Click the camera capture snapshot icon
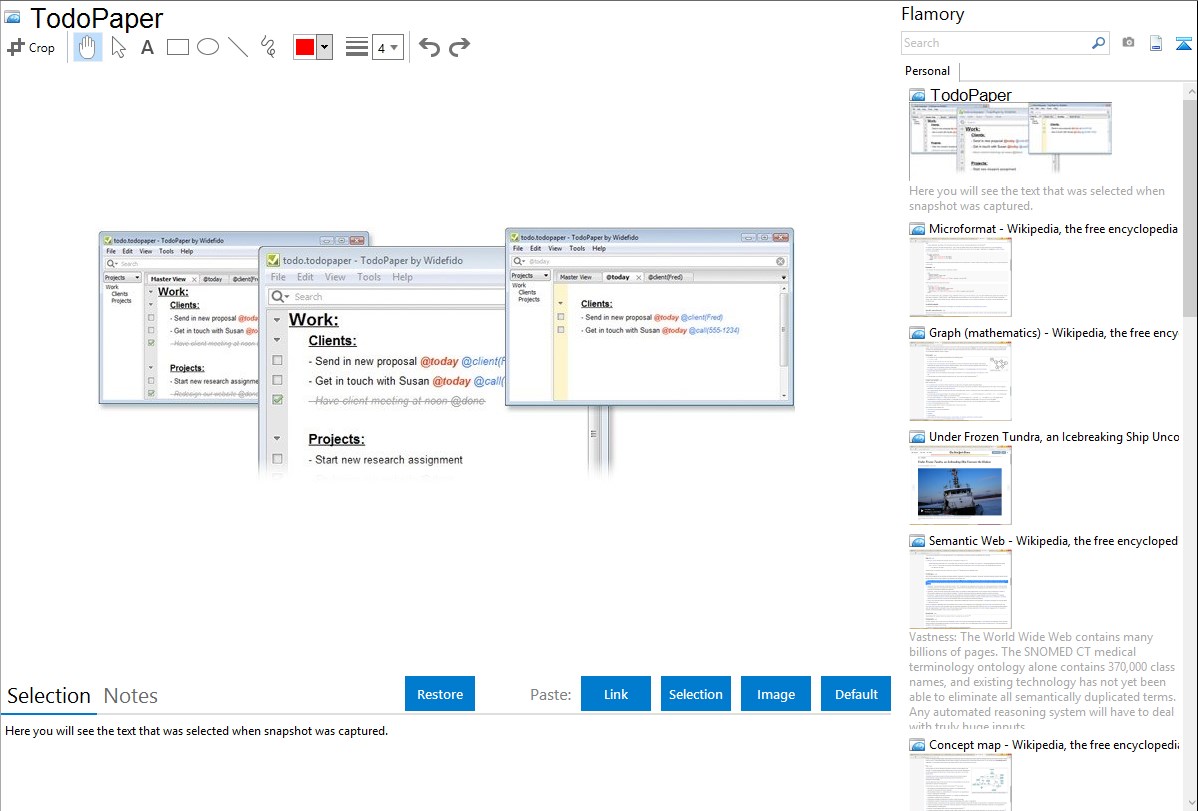Screen dimensions: 1198x811 click(1128, 43)
